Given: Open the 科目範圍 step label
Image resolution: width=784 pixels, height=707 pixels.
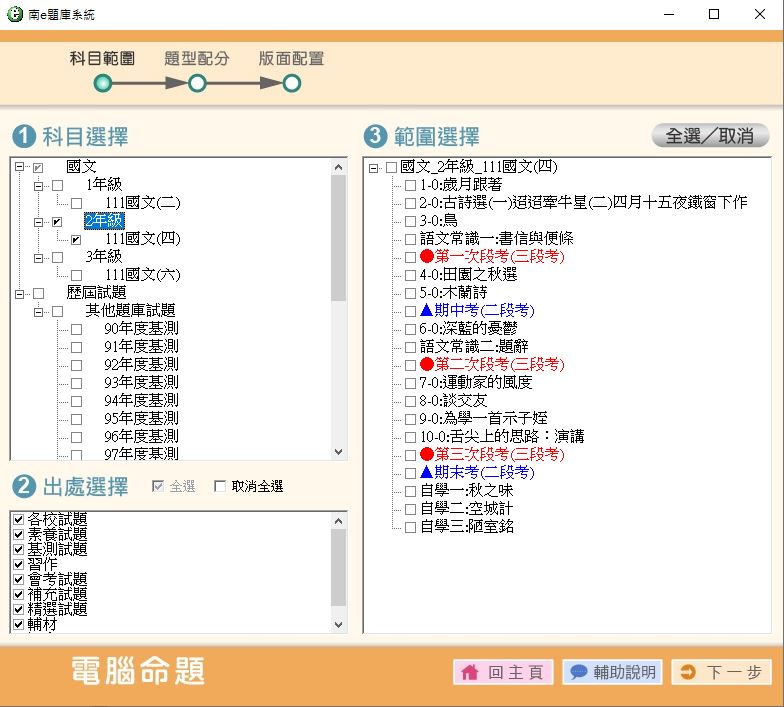Looking at the screenshot, I should (102, 58).
